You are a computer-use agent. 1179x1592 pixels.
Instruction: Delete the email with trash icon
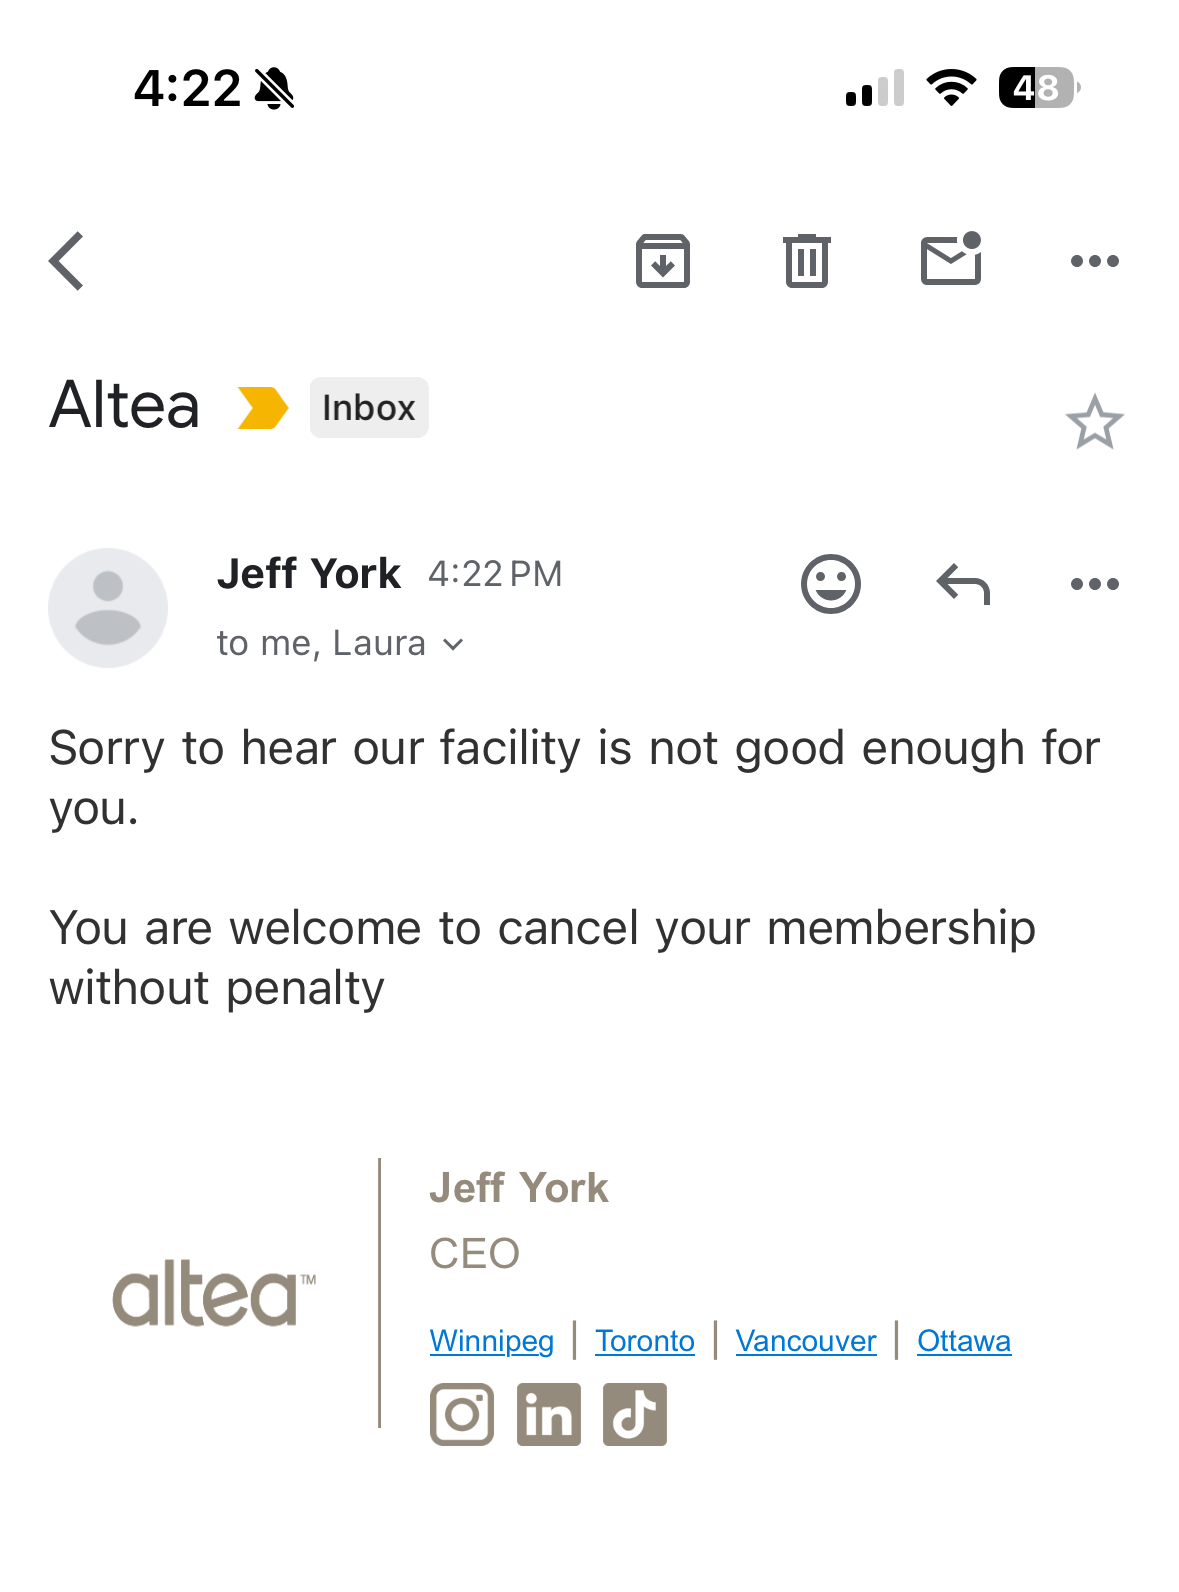pyautogui.click(x=806, y=261)
